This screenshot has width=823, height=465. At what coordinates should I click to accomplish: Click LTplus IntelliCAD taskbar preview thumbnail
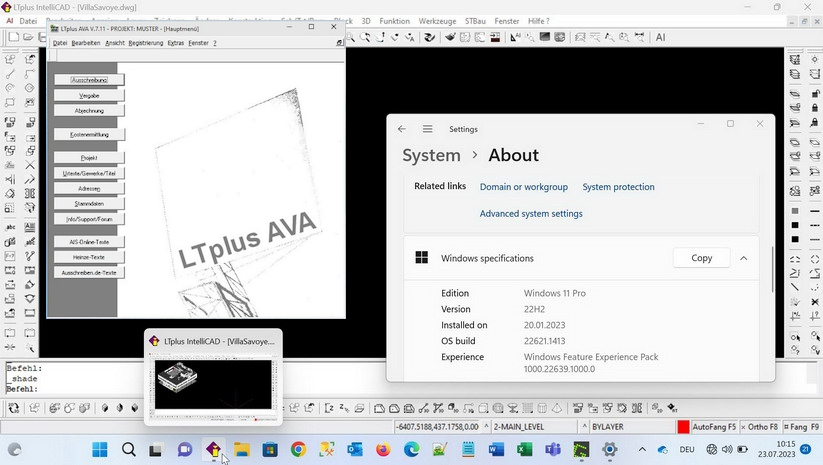click(x=213, y=377)
